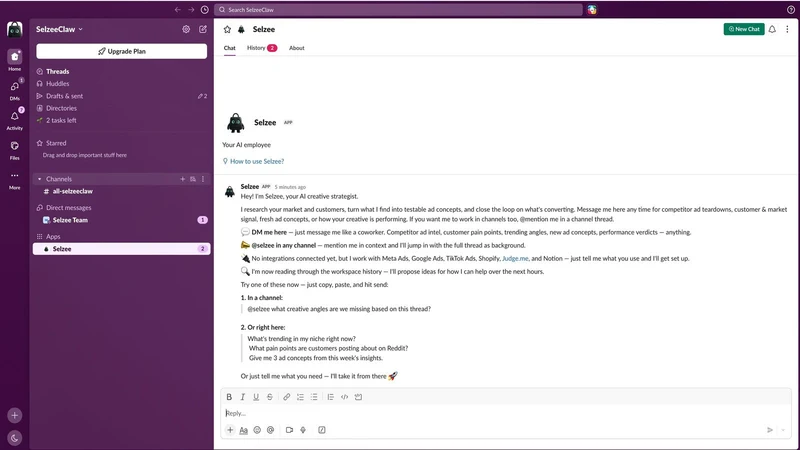Open the DMs sidebar icon
Screen dimensions: 800x450
tap(14, 87)
